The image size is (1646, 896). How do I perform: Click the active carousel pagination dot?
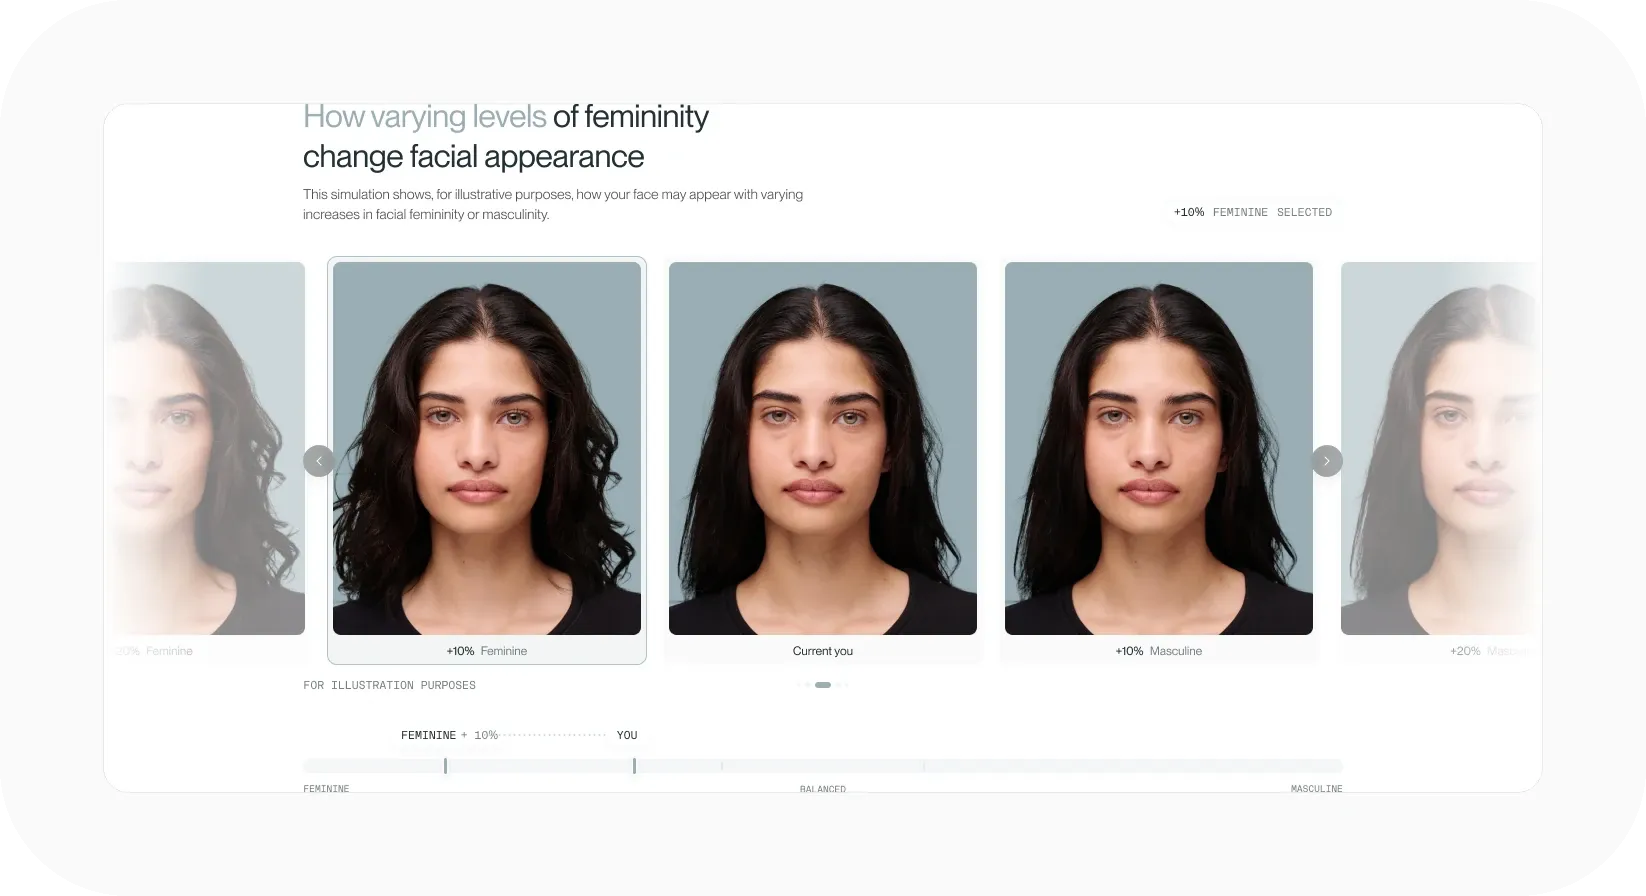point(823,685)
